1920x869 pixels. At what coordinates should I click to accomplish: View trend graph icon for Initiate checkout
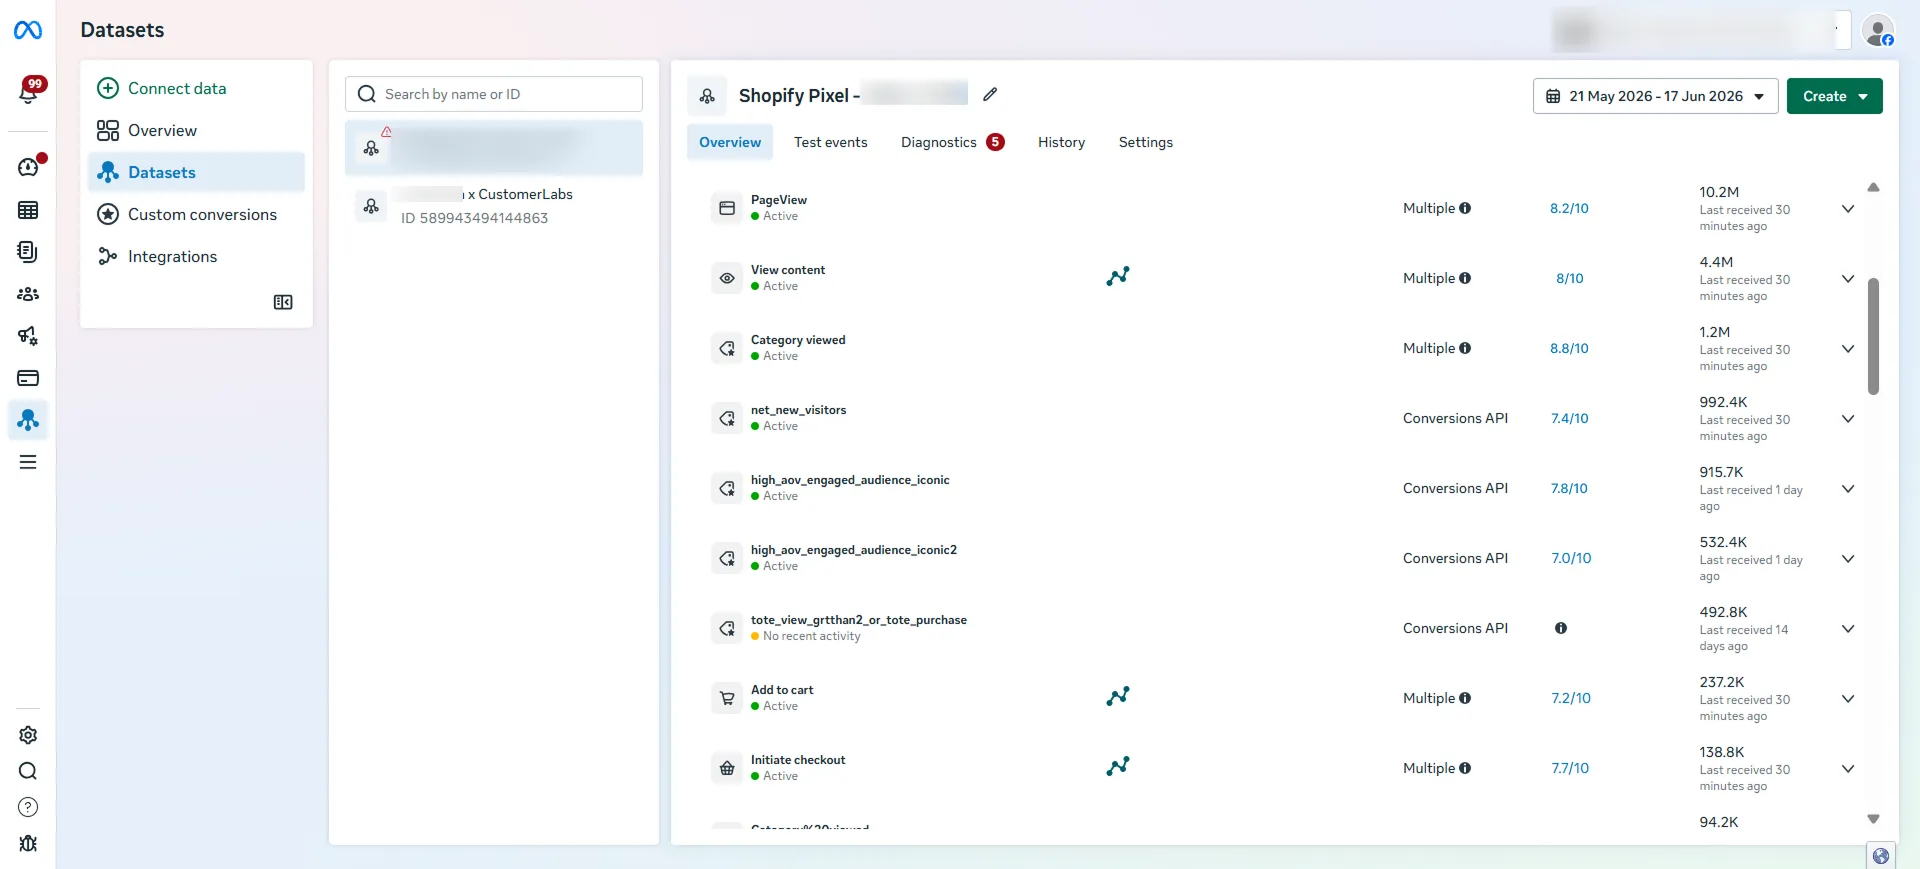(x=1118, y=766)
